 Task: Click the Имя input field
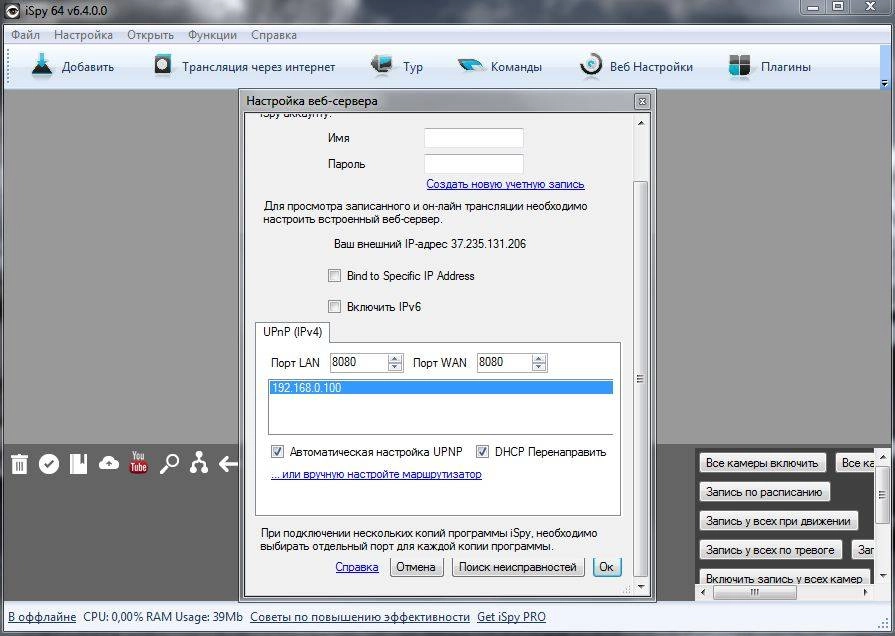click(474, 138)
